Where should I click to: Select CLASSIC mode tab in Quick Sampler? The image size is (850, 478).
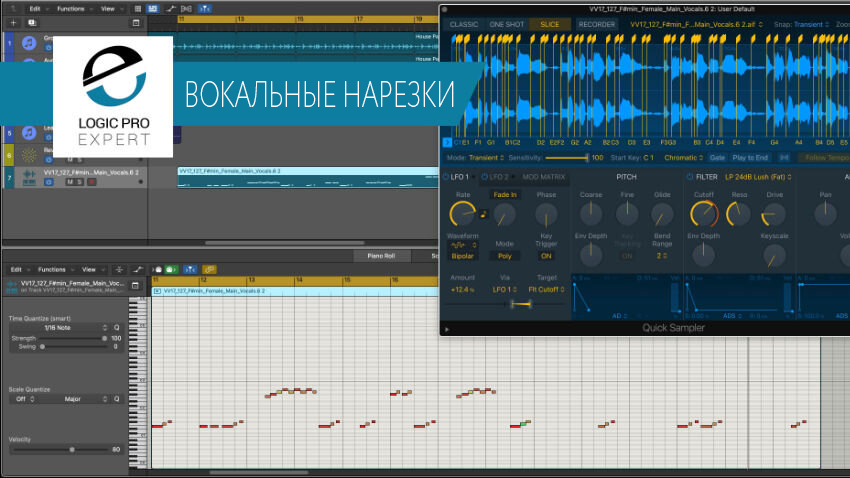coord(464,24)
